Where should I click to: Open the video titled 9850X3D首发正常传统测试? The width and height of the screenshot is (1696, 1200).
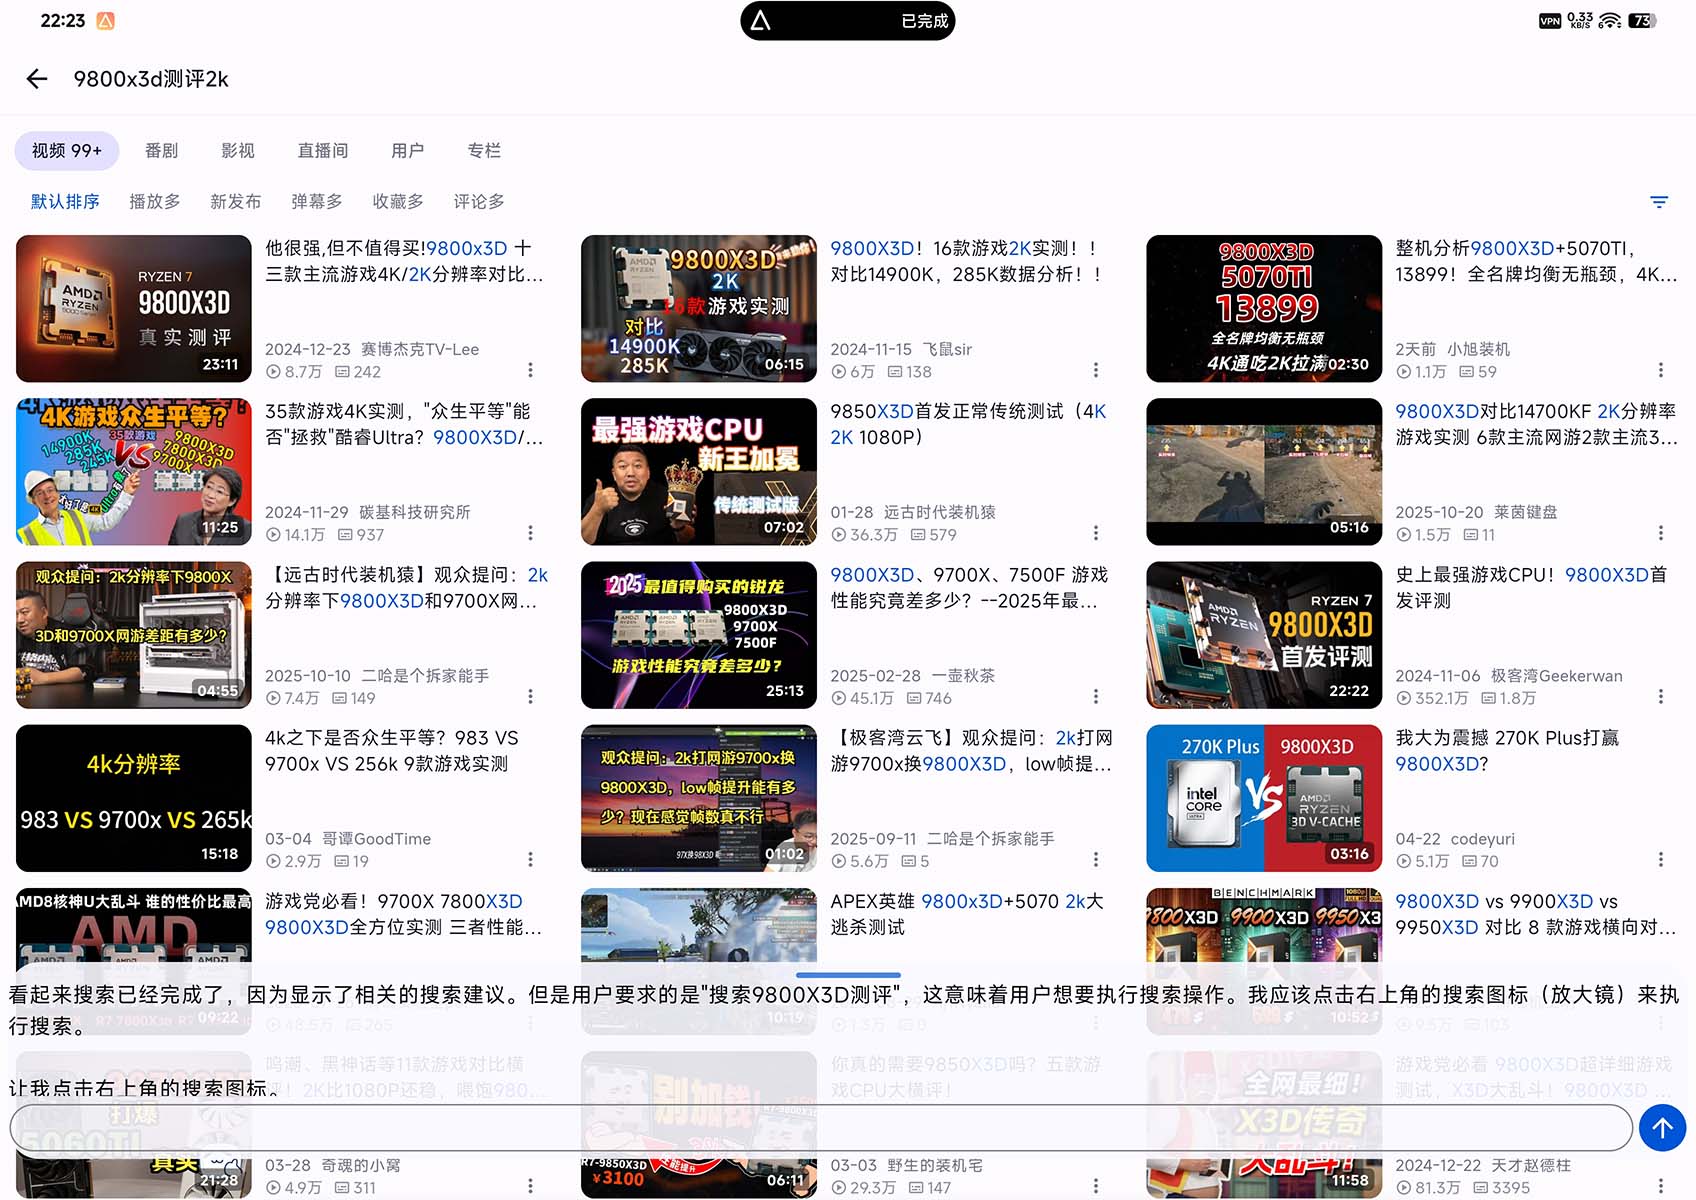tap(969, 424)
